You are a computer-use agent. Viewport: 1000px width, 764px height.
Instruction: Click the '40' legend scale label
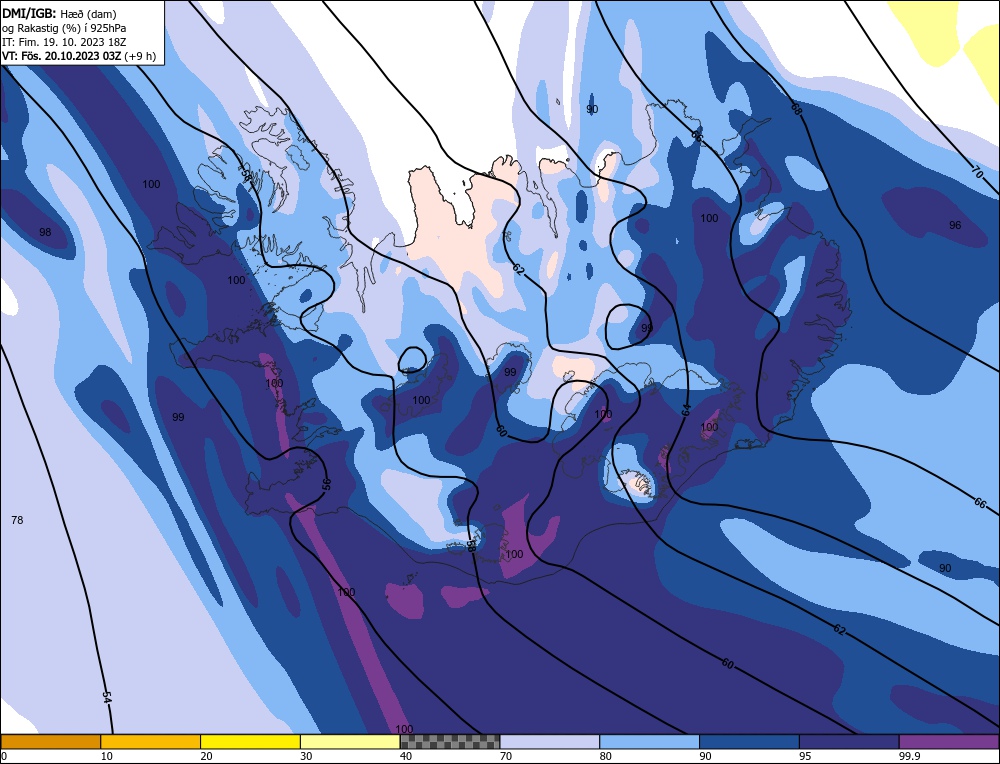pos(406,756)
